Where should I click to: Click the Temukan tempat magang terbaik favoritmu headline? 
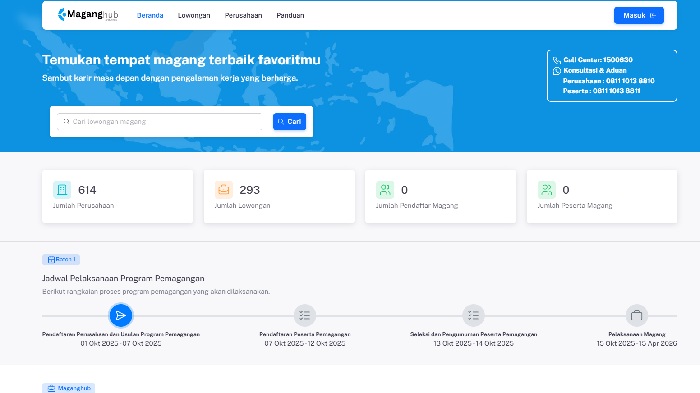point(181,60)
